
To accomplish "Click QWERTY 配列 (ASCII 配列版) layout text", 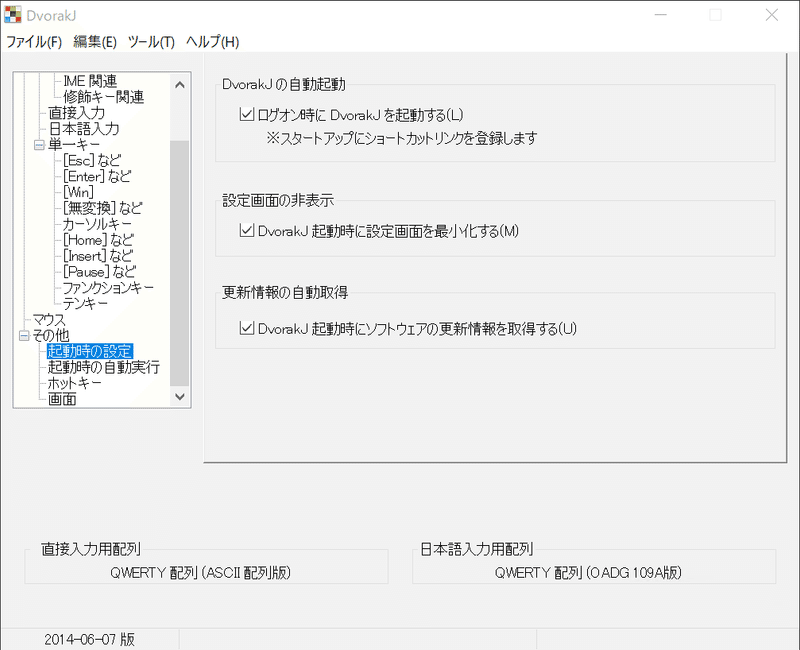I will tap(201, 572).
